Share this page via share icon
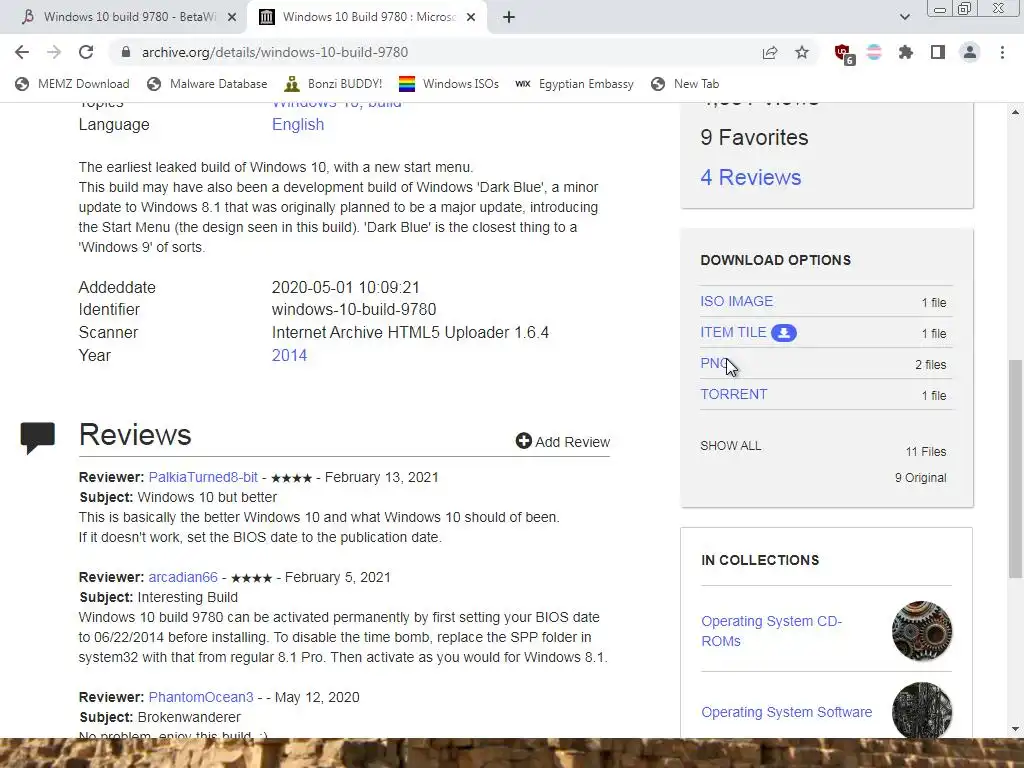Screen dimensions: 1024x768 (770, 52)
